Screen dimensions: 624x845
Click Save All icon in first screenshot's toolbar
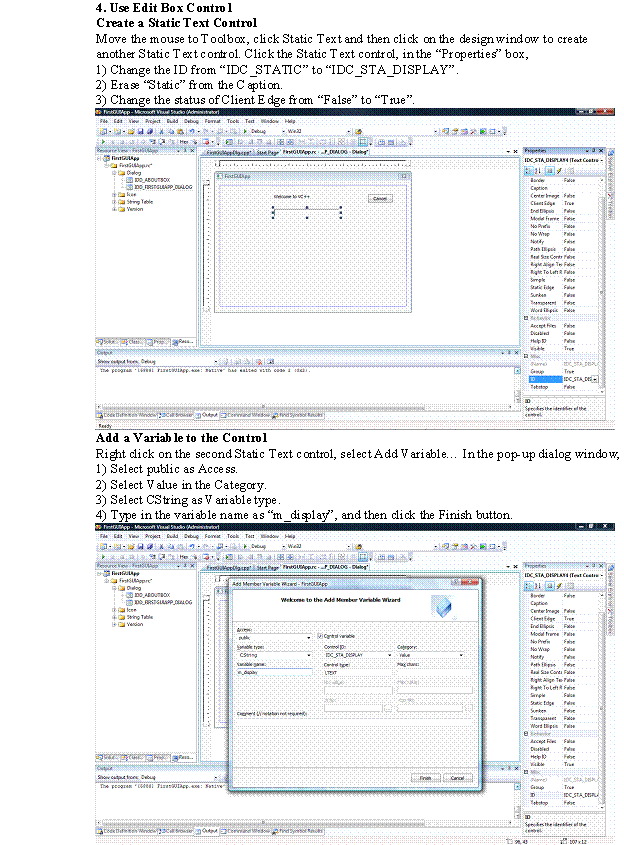[x=149, y=131]
